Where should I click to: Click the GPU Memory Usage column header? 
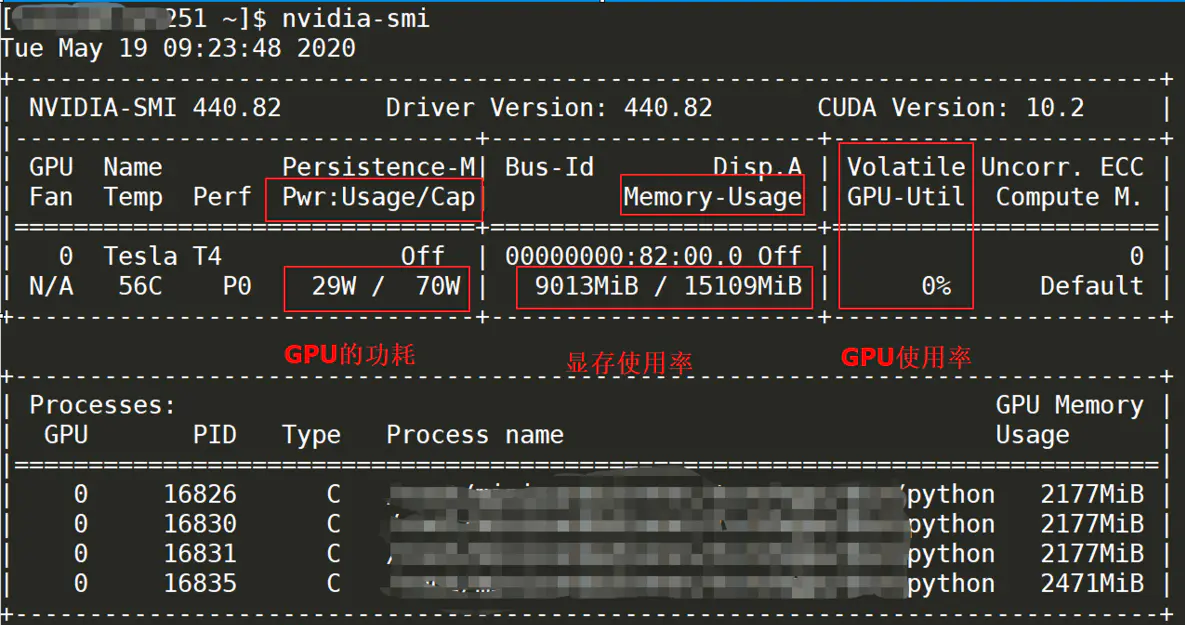click(1069, 419)
